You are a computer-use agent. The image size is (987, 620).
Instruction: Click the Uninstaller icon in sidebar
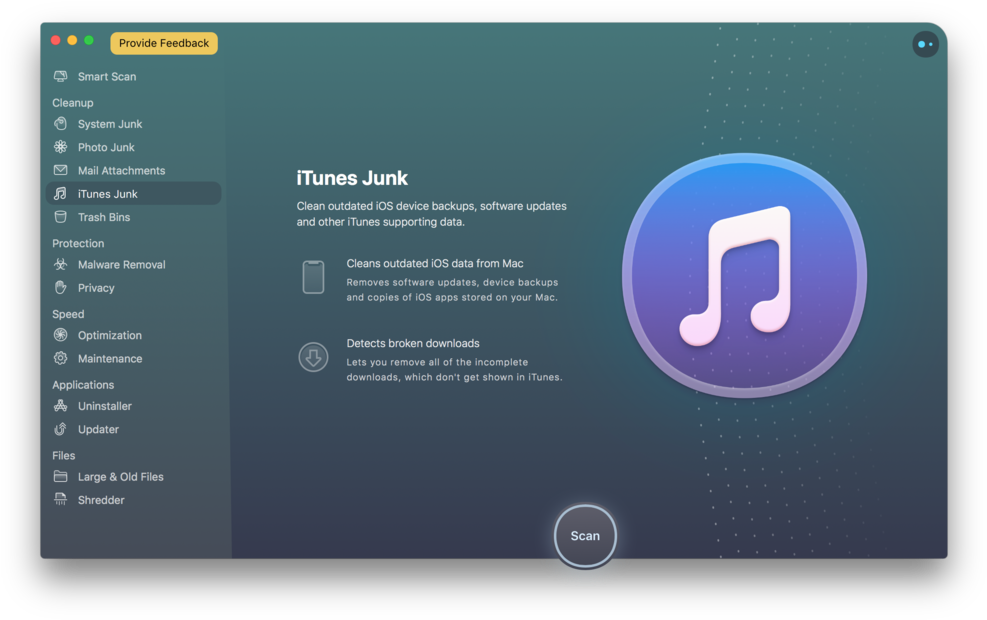pyautogui.click(x=60, y=406)
